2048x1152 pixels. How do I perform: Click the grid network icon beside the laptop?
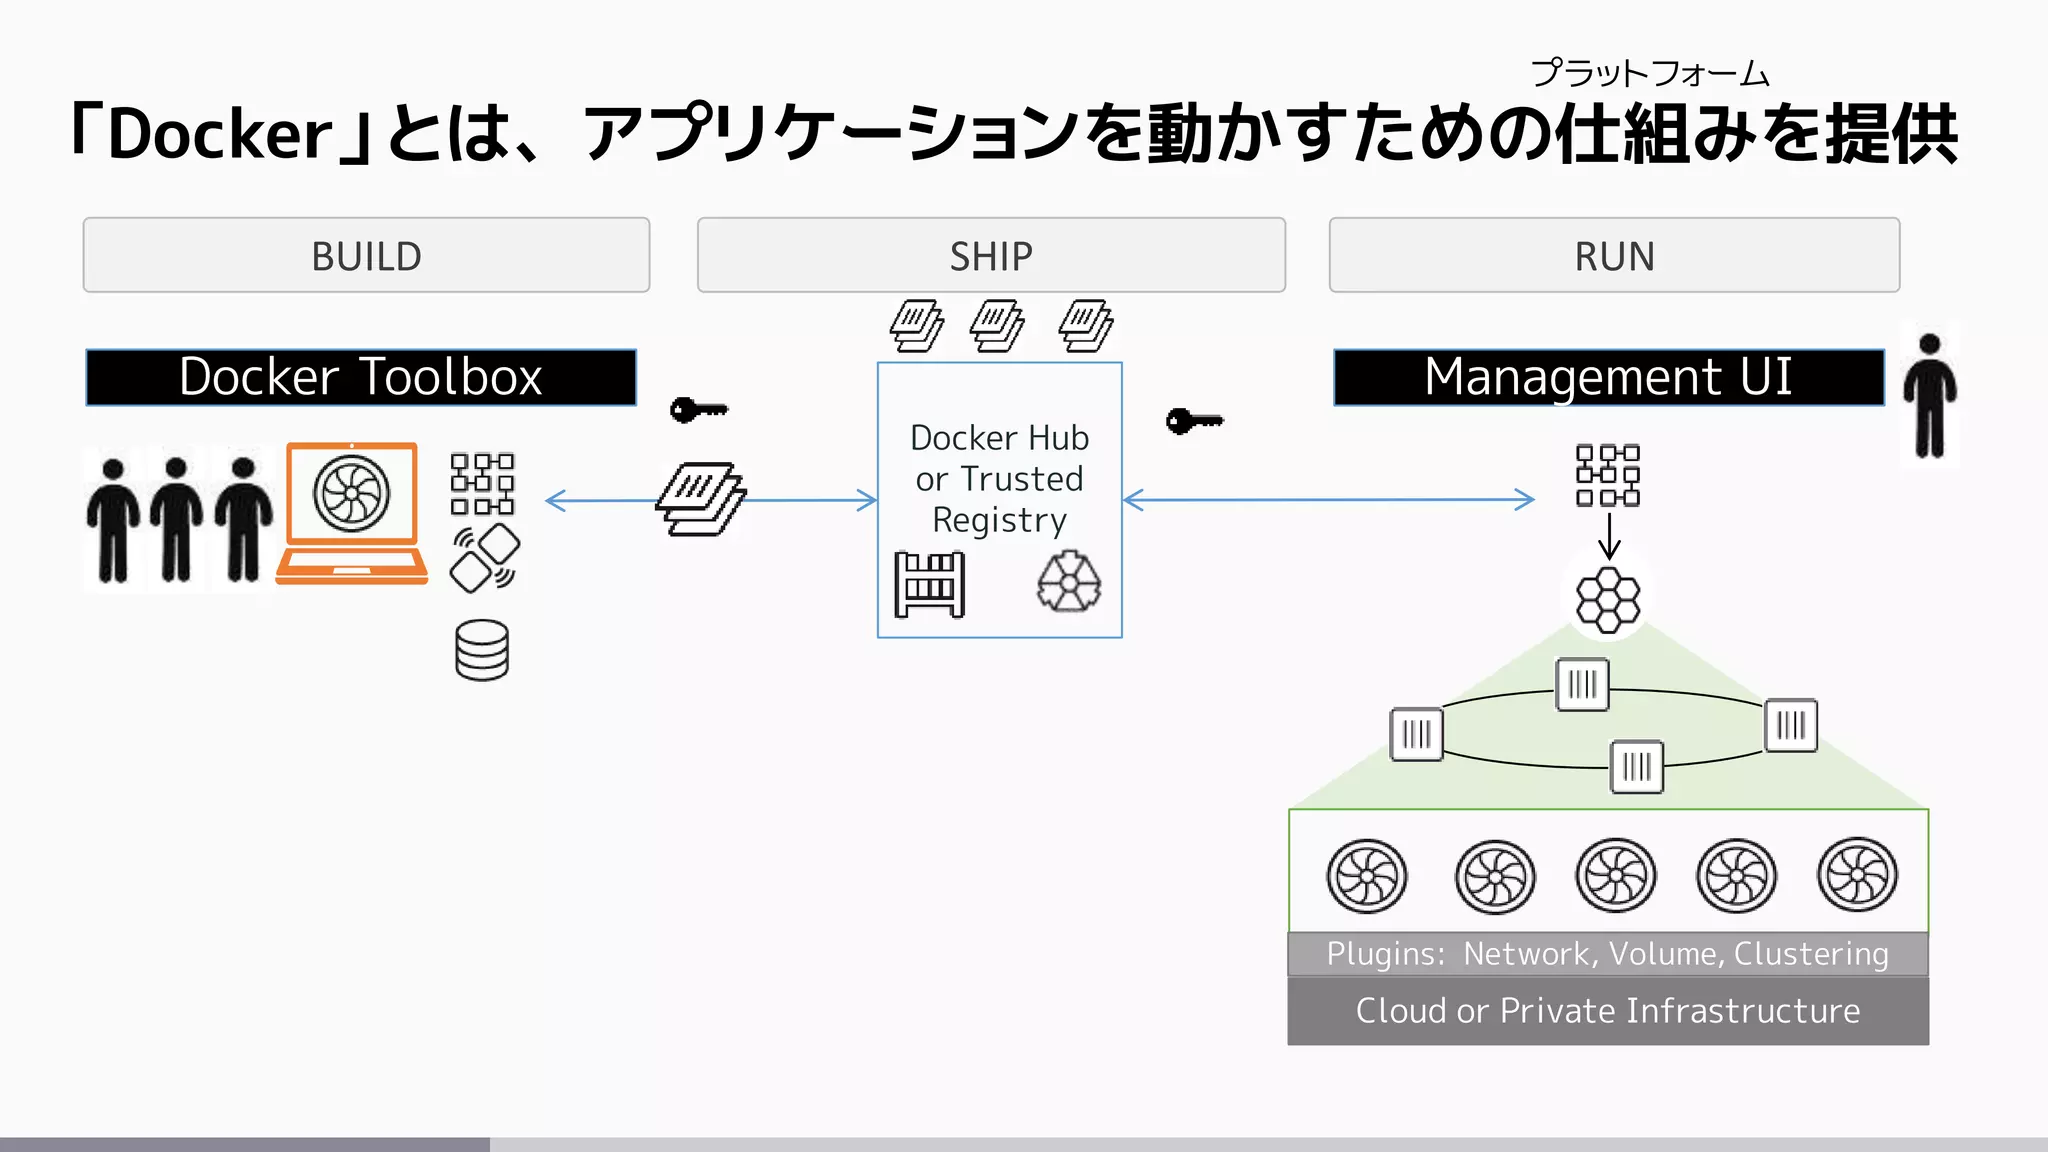[x=482, y=483]
